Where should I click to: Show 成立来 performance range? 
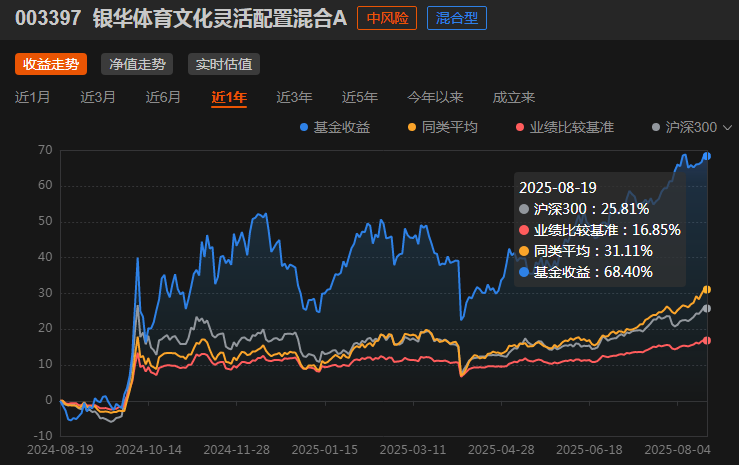(x=514, y=98)
